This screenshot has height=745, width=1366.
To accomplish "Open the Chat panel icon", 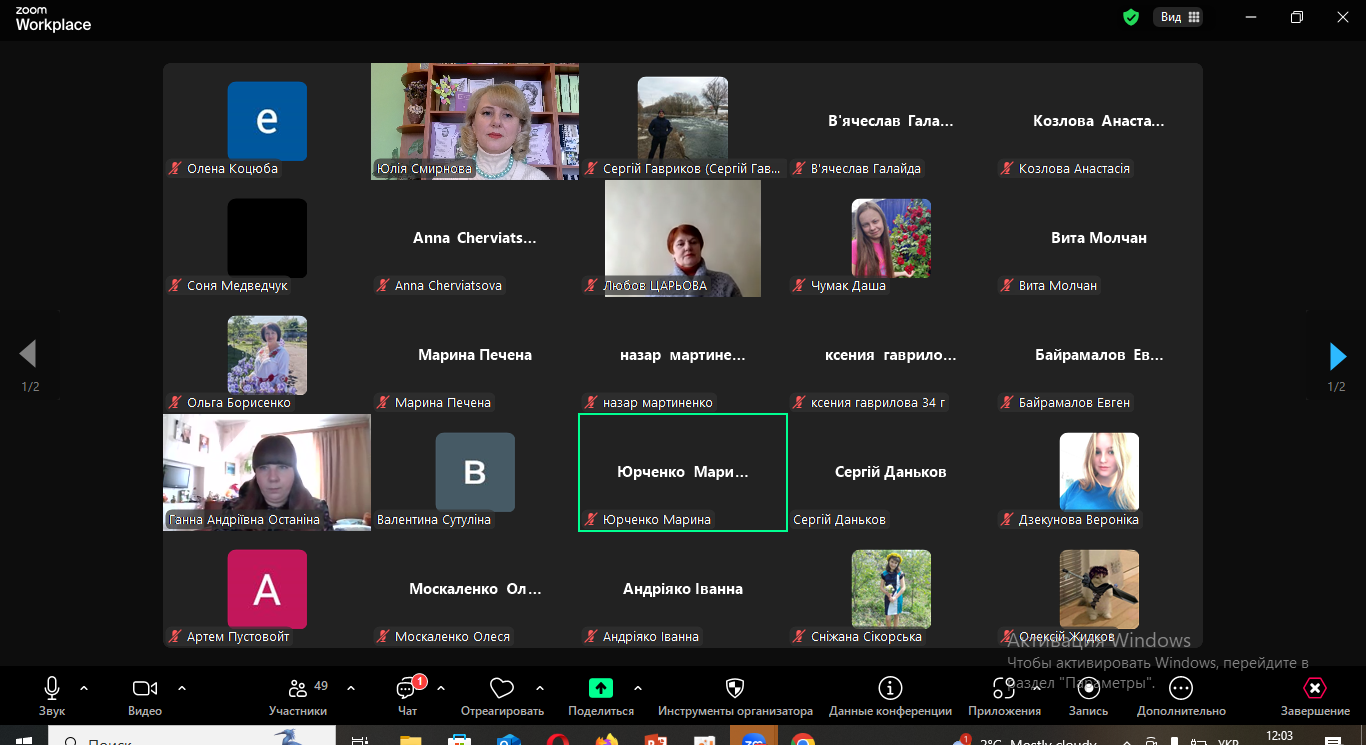I will point(407,689).
